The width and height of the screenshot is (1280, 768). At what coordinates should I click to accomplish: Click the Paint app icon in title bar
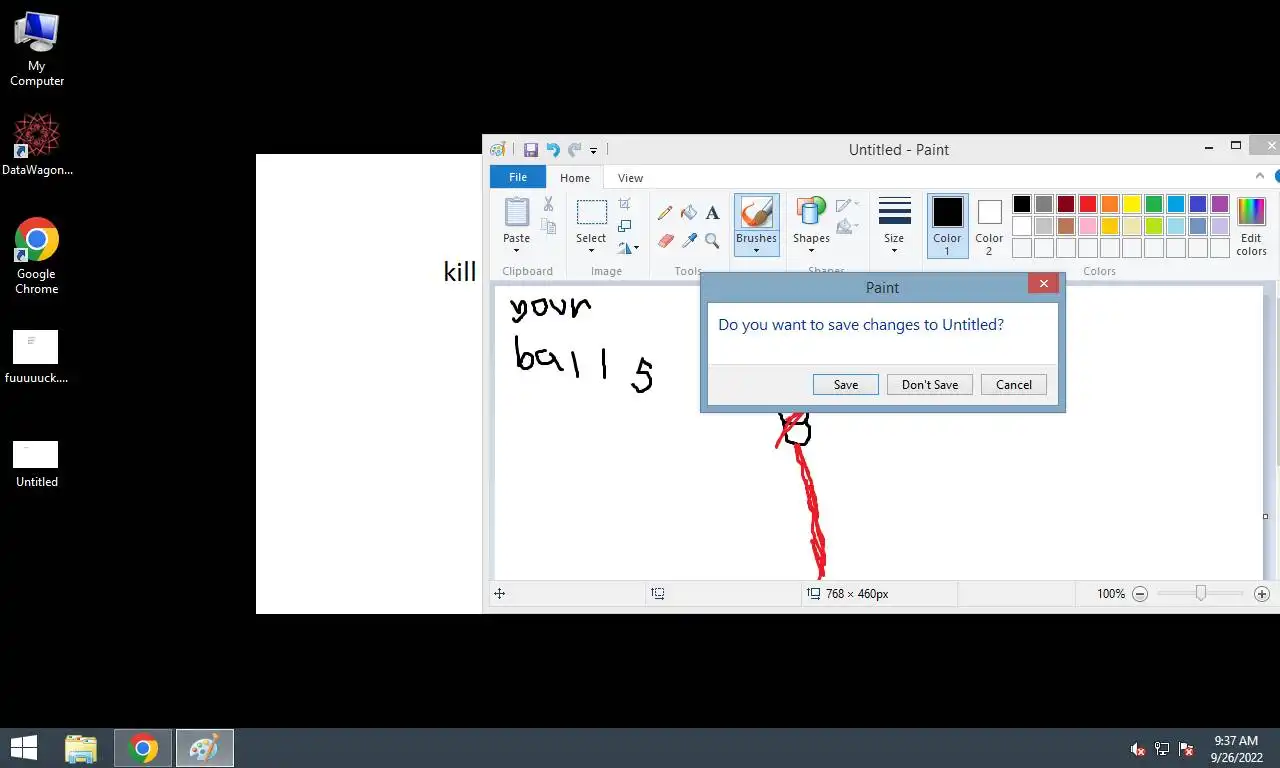(x=498, y=150)
